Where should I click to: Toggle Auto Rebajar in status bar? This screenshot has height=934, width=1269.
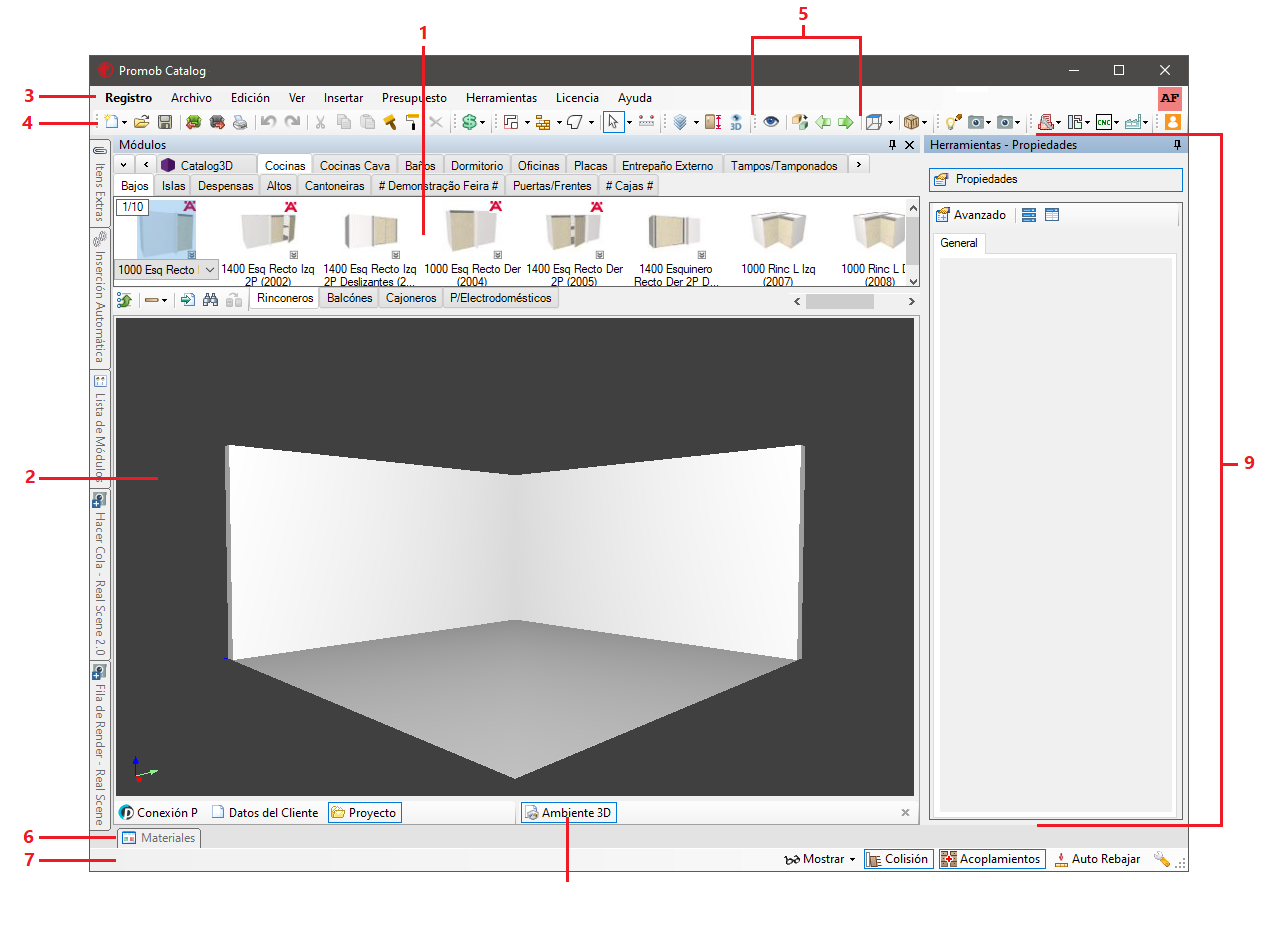point(1097,859)
